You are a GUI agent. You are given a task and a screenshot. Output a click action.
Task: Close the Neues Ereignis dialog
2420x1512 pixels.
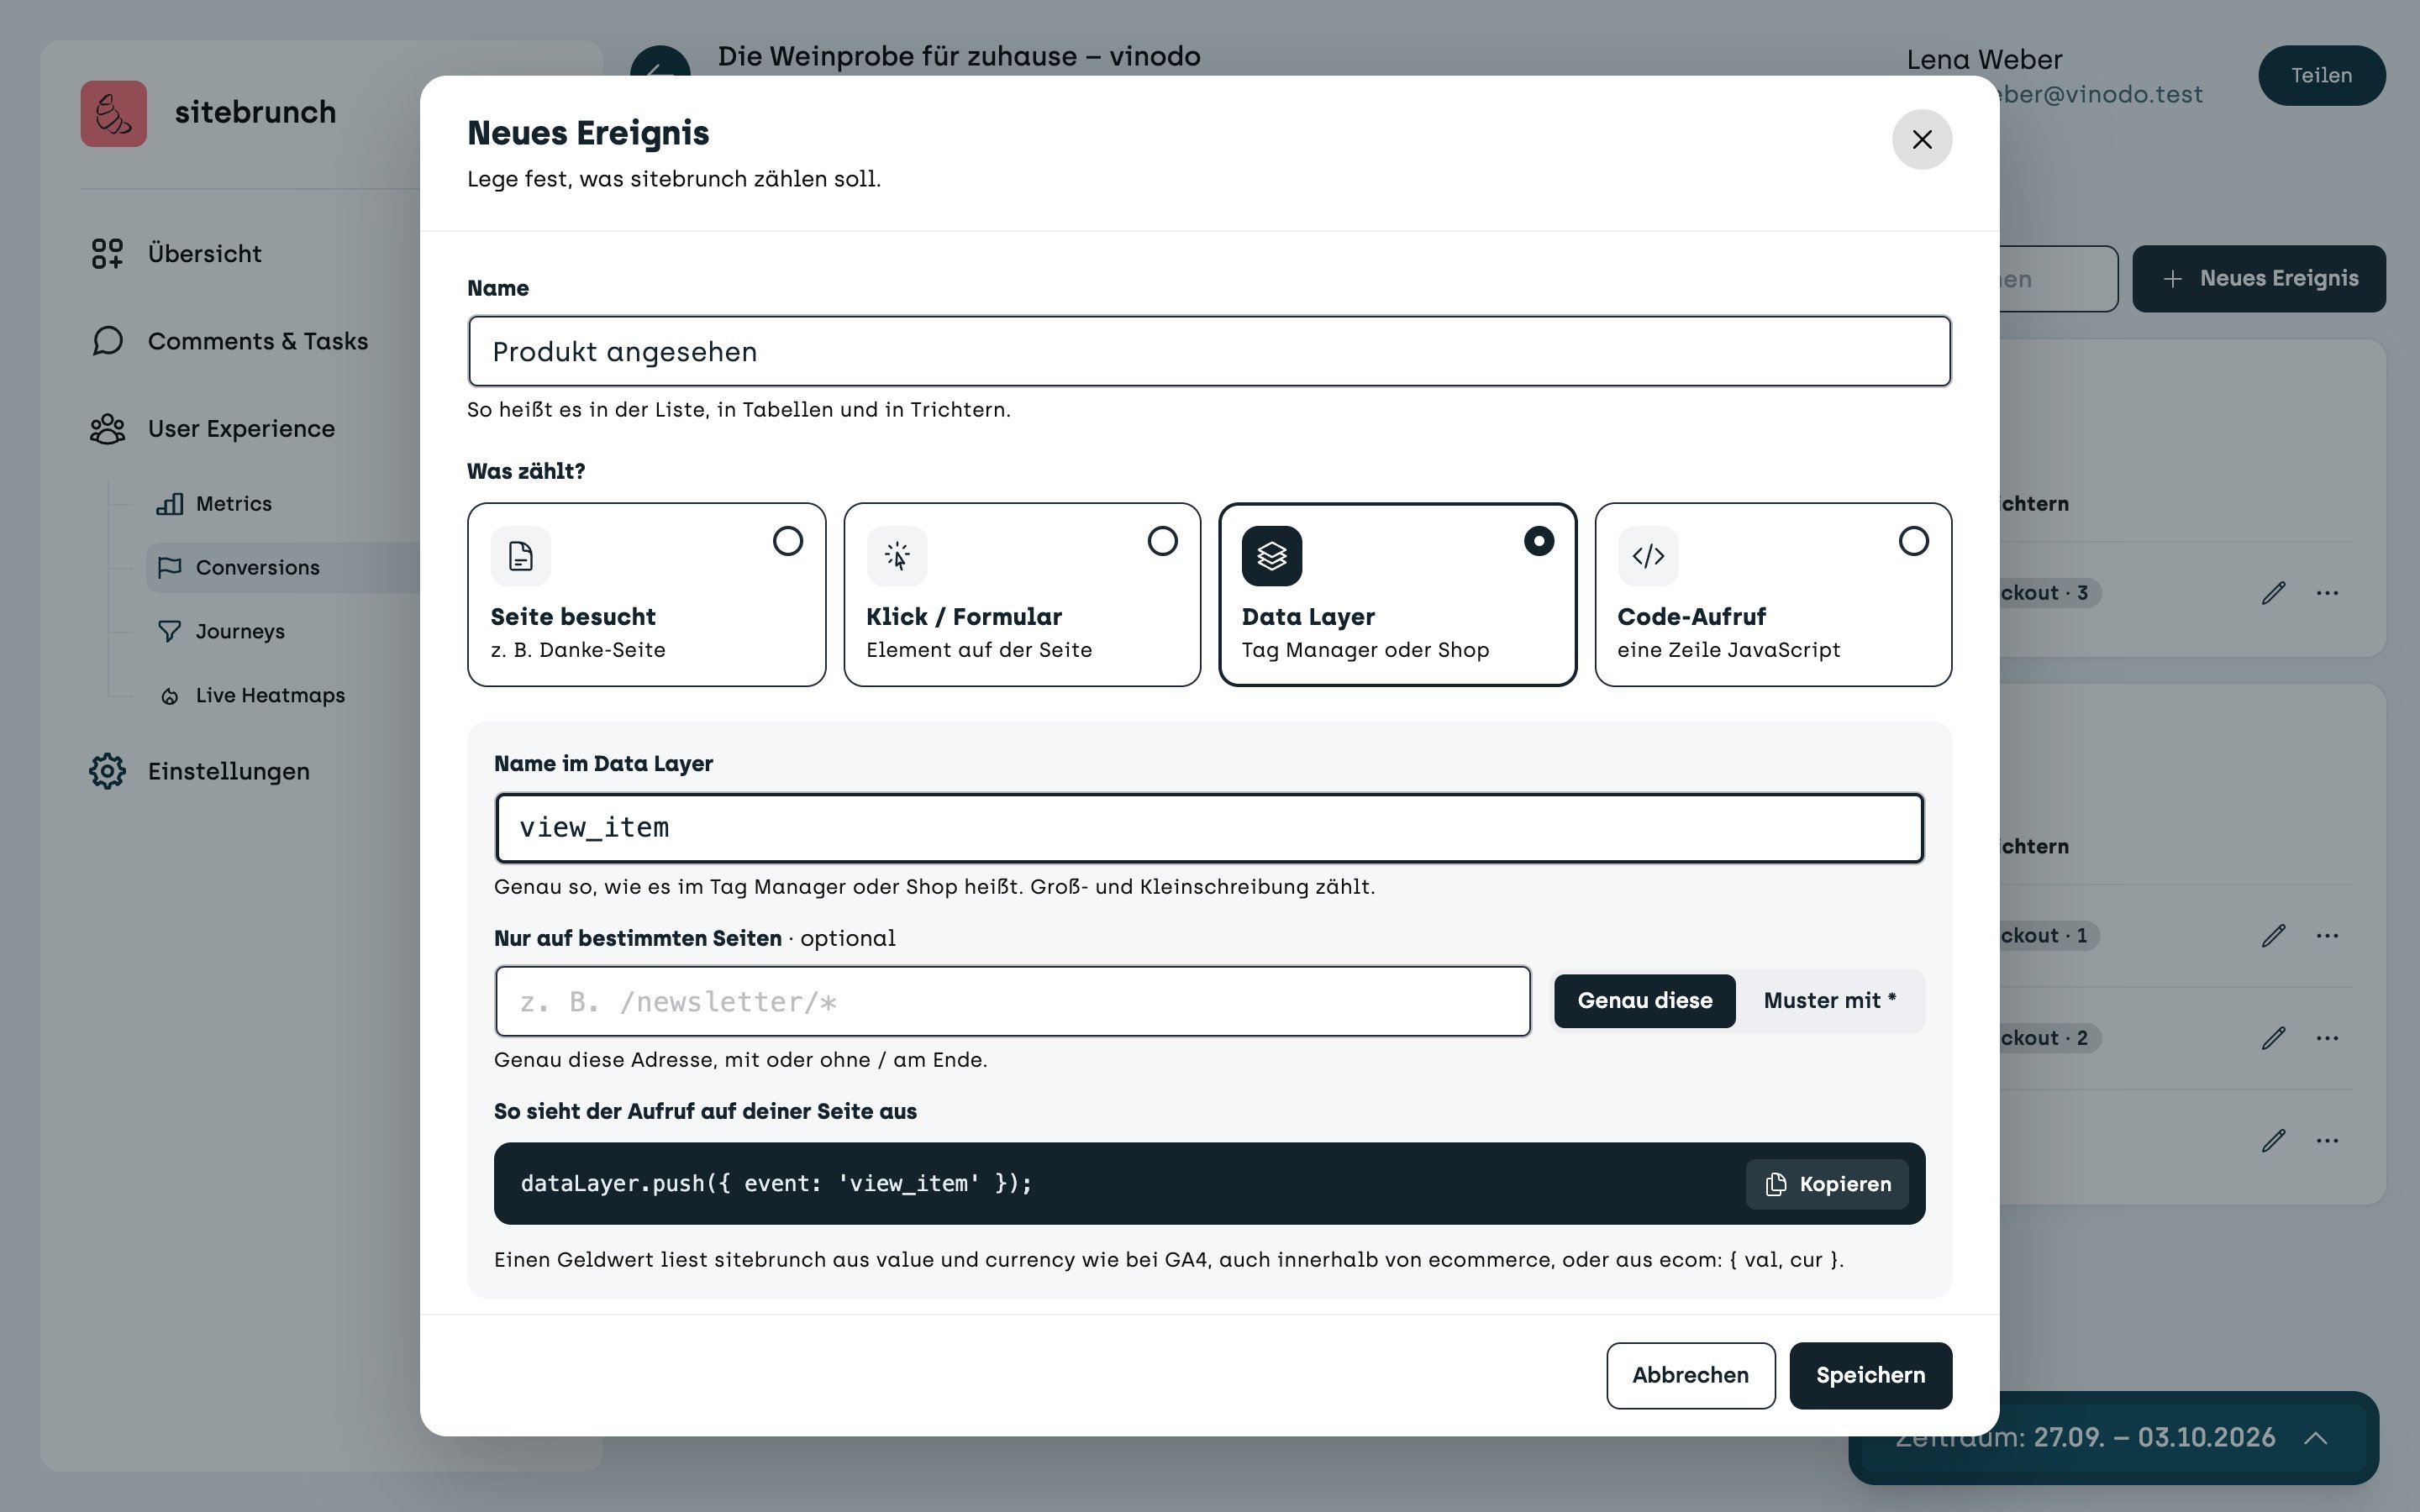coord(1922,139)
